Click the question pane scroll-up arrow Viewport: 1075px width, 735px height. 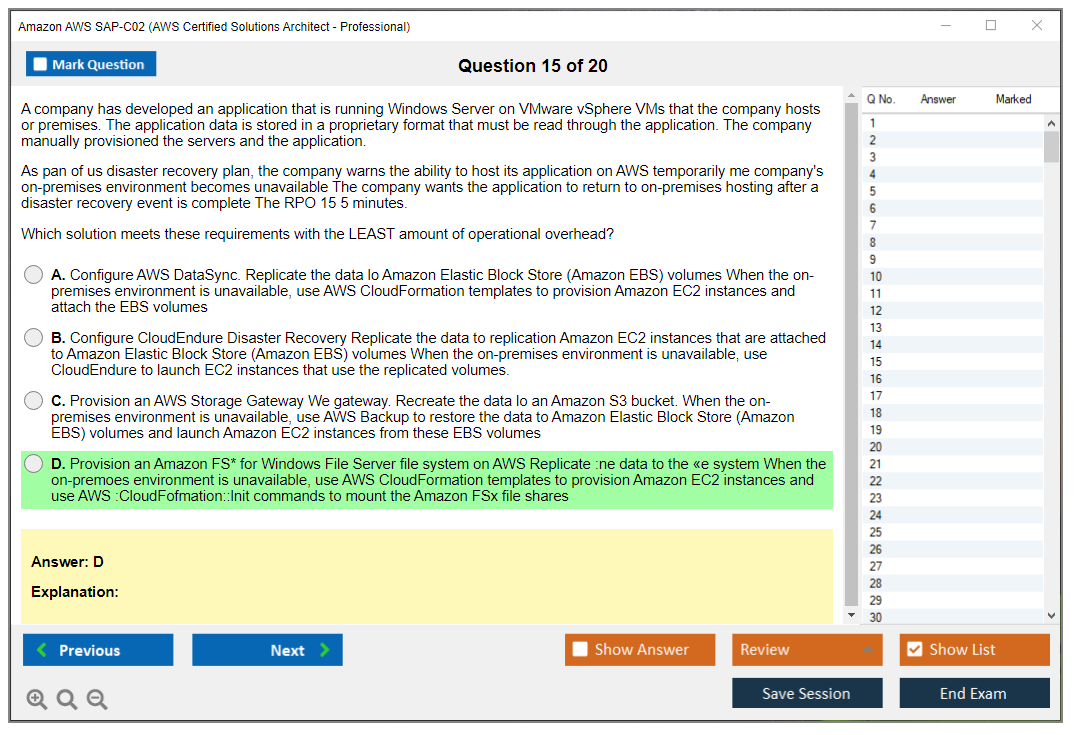coord(851,97)
